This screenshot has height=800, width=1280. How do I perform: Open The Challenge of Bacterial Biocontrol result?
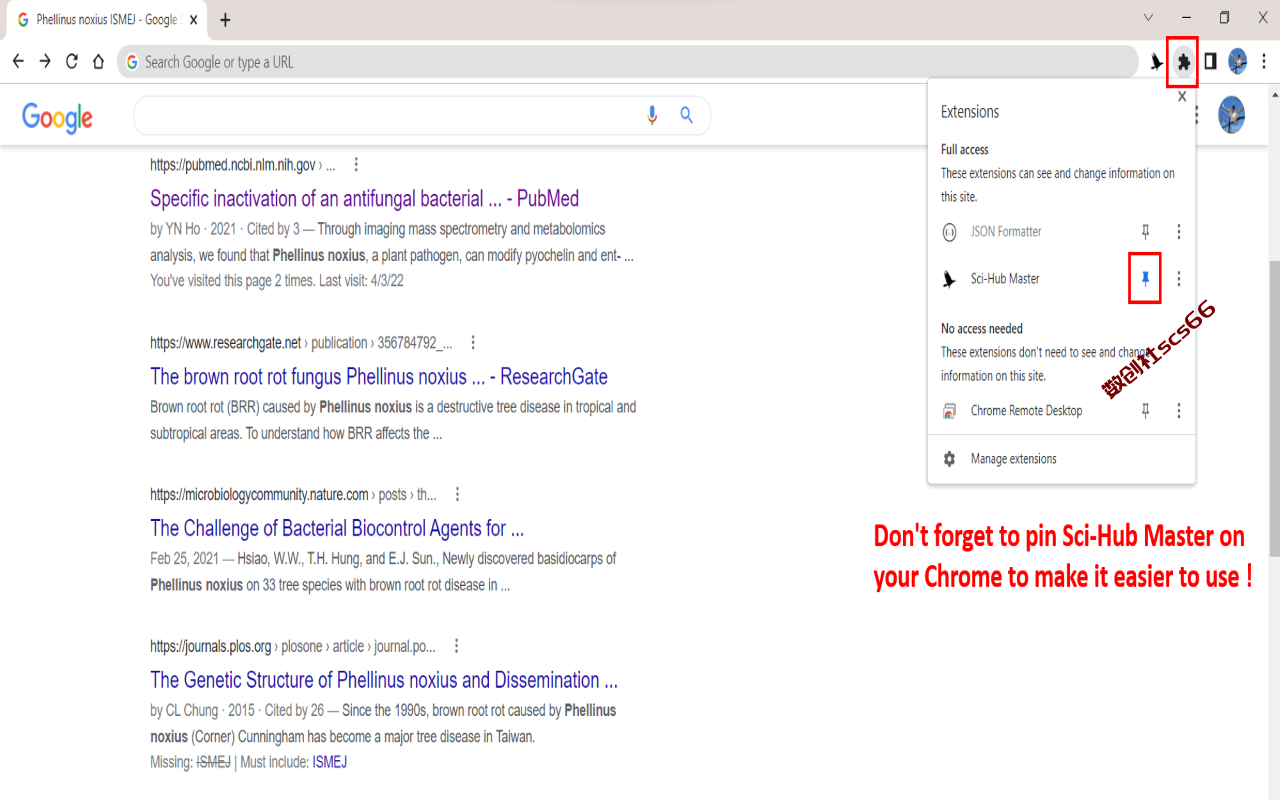[x=337, y=528]
